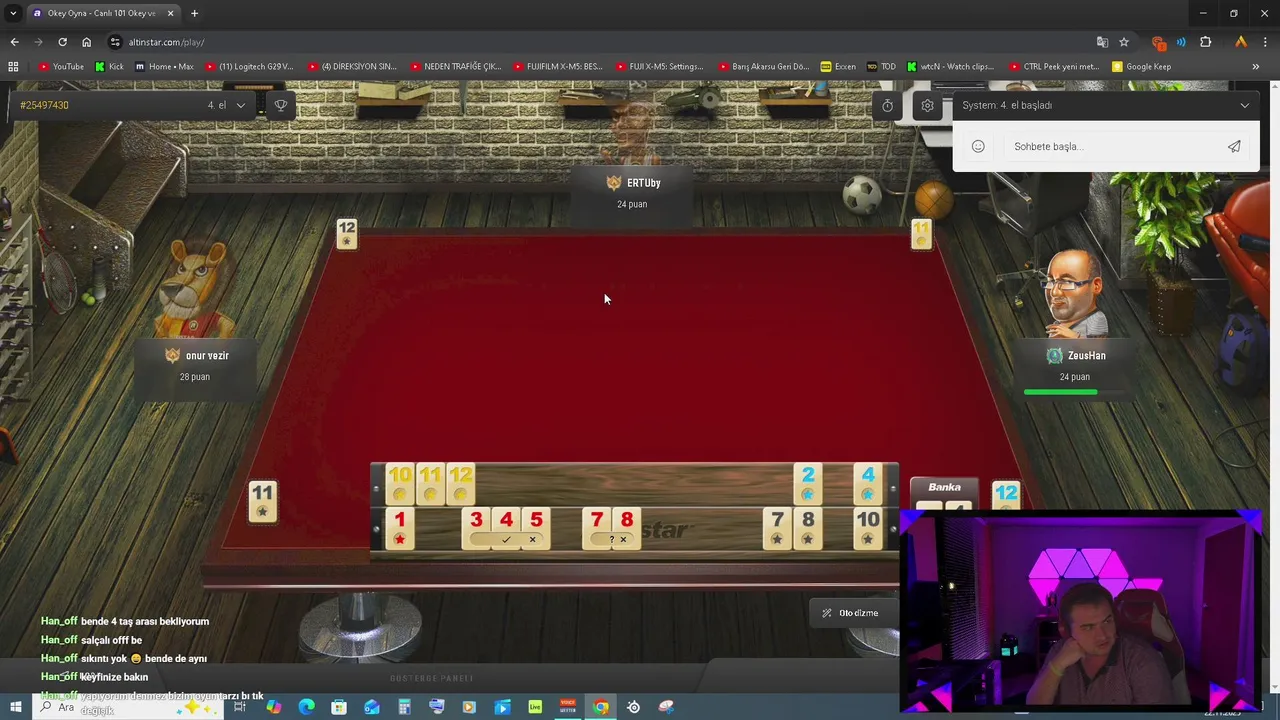Open the trophy leaderboard icon
This screenshot has height=720, width=1280.
(x=281, y=105)
